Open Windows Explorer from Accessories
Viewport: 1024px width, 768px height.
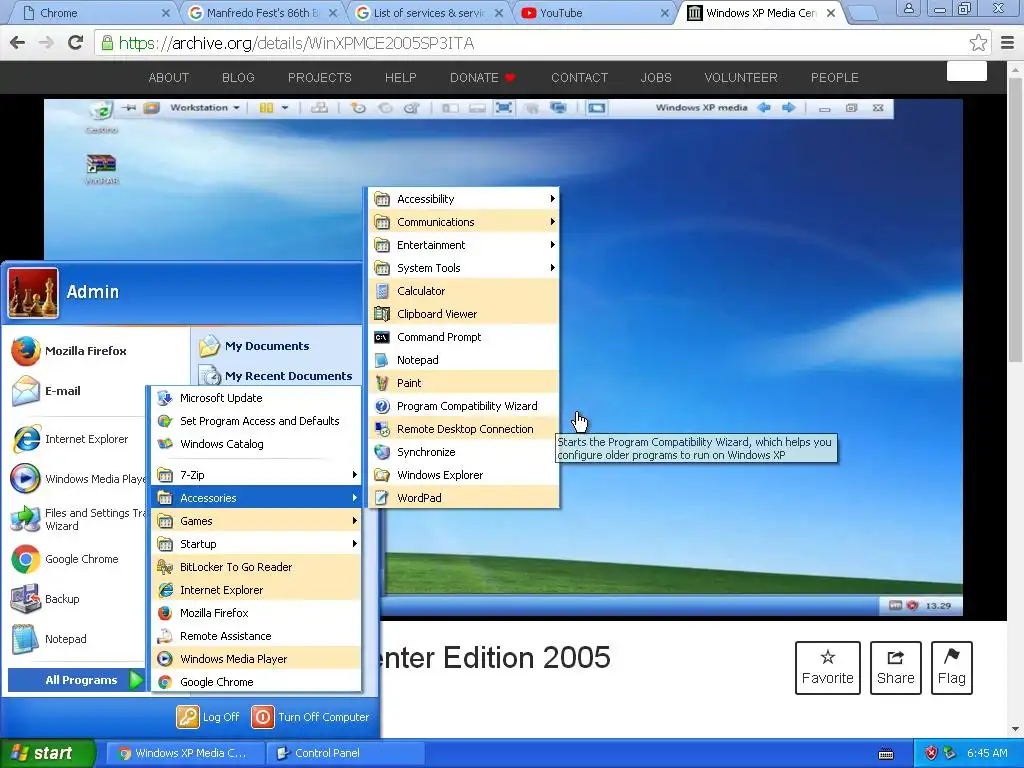(x=464, y=475)
